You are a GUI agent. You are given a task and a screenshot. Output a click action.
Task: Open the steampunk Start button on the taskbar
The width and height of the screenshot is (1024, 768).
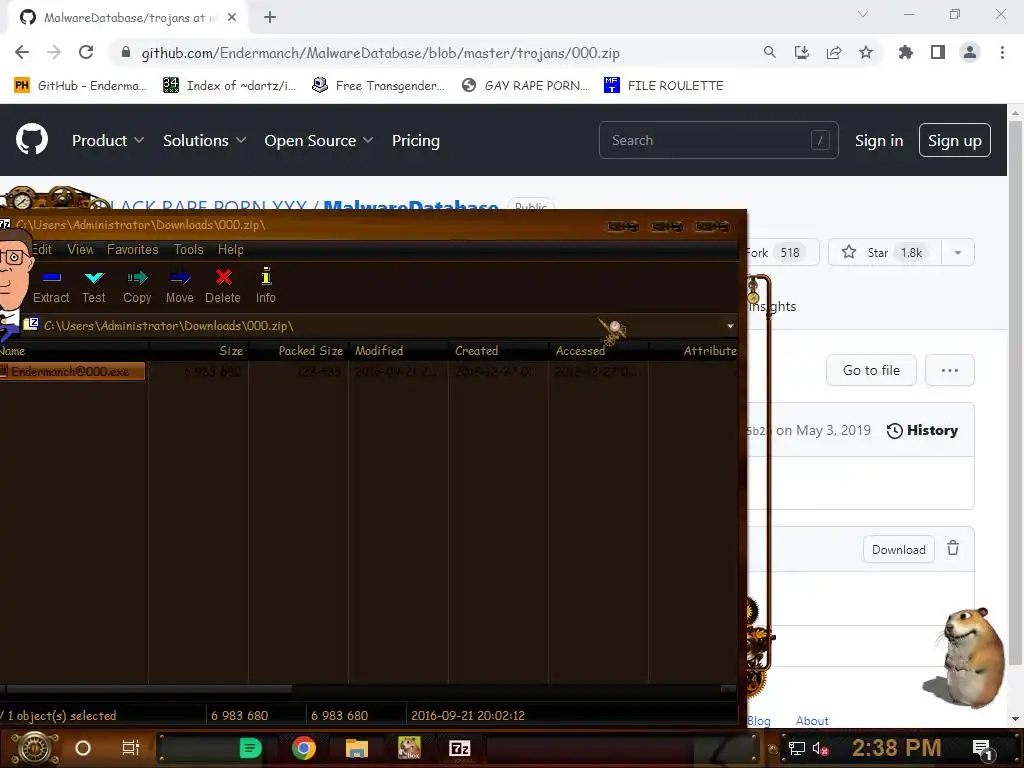[35, 748]
